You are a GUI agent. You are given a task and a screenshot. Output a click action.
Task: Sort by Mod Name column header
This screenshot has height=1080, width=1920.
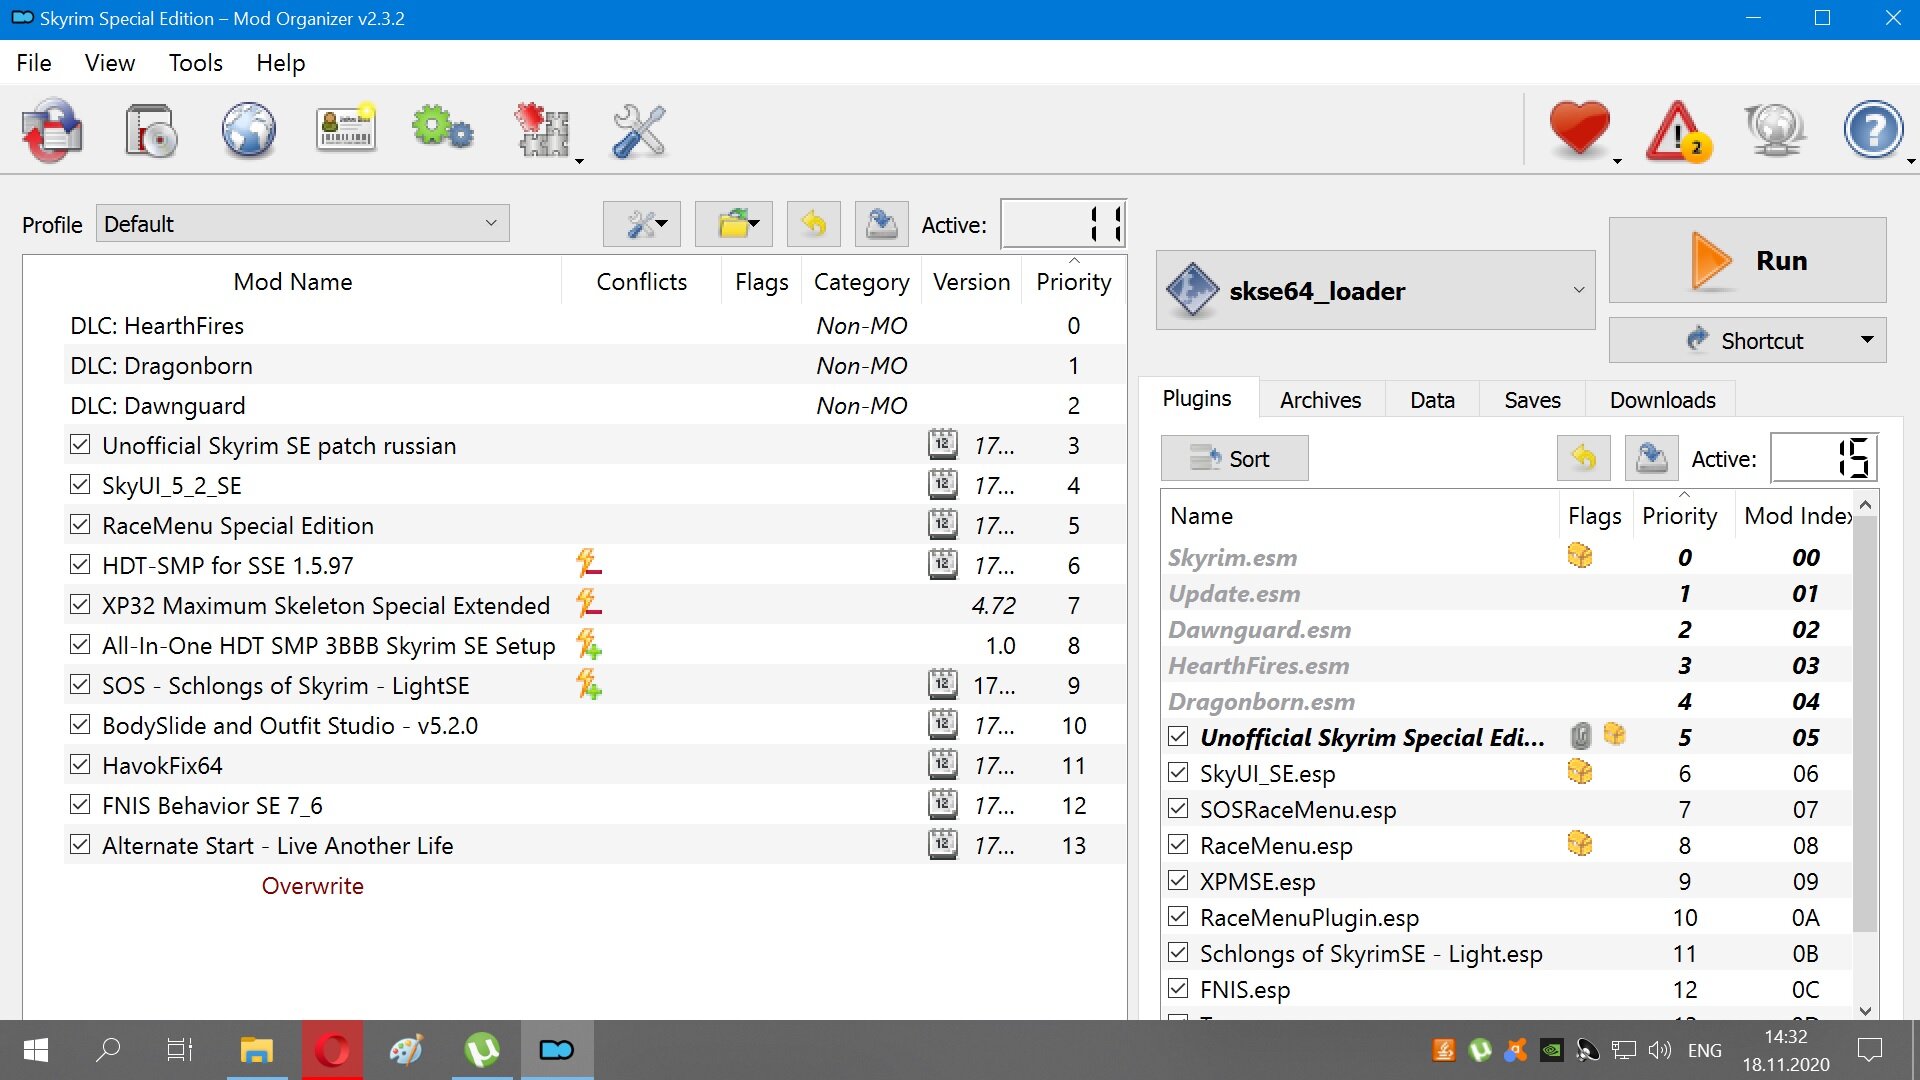(292, 282)
